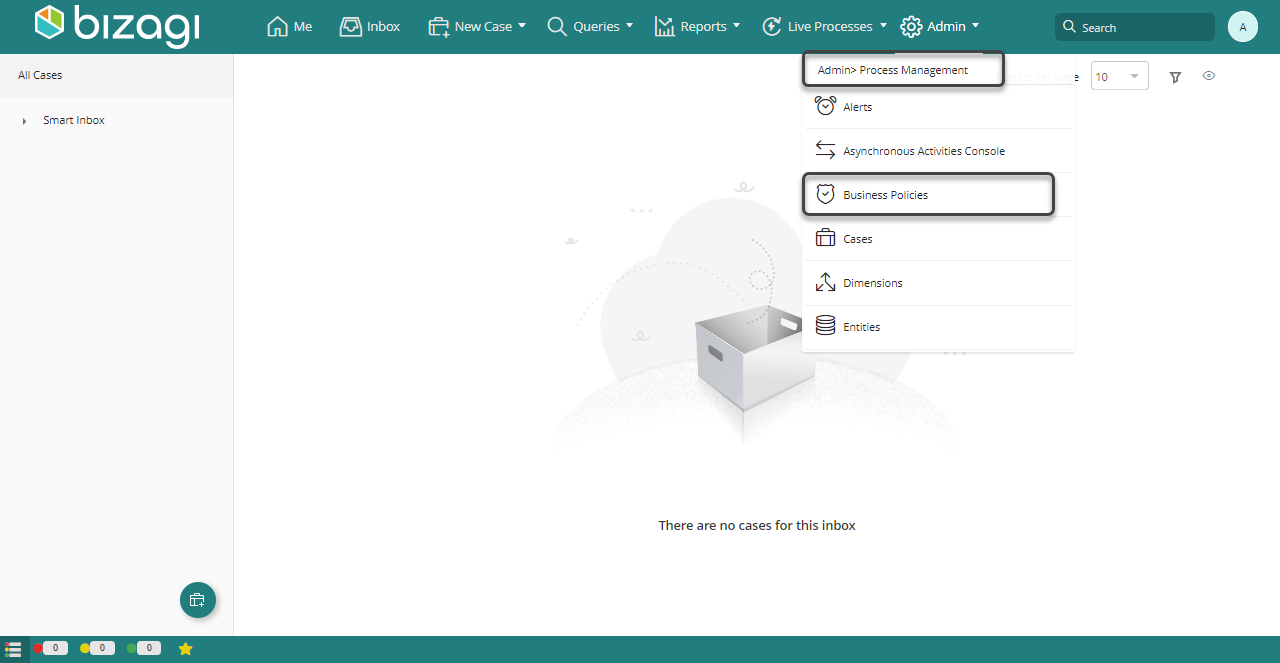Click the yellow status counter
1280x663 pixels.
[97, 648]
